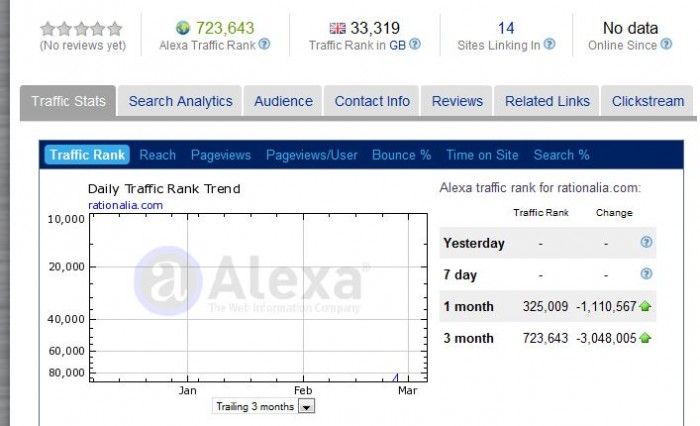Screen dimensions: 700x426
Task: Click help icon next to Traffic Rank in GB
Action: pos(415,45)
